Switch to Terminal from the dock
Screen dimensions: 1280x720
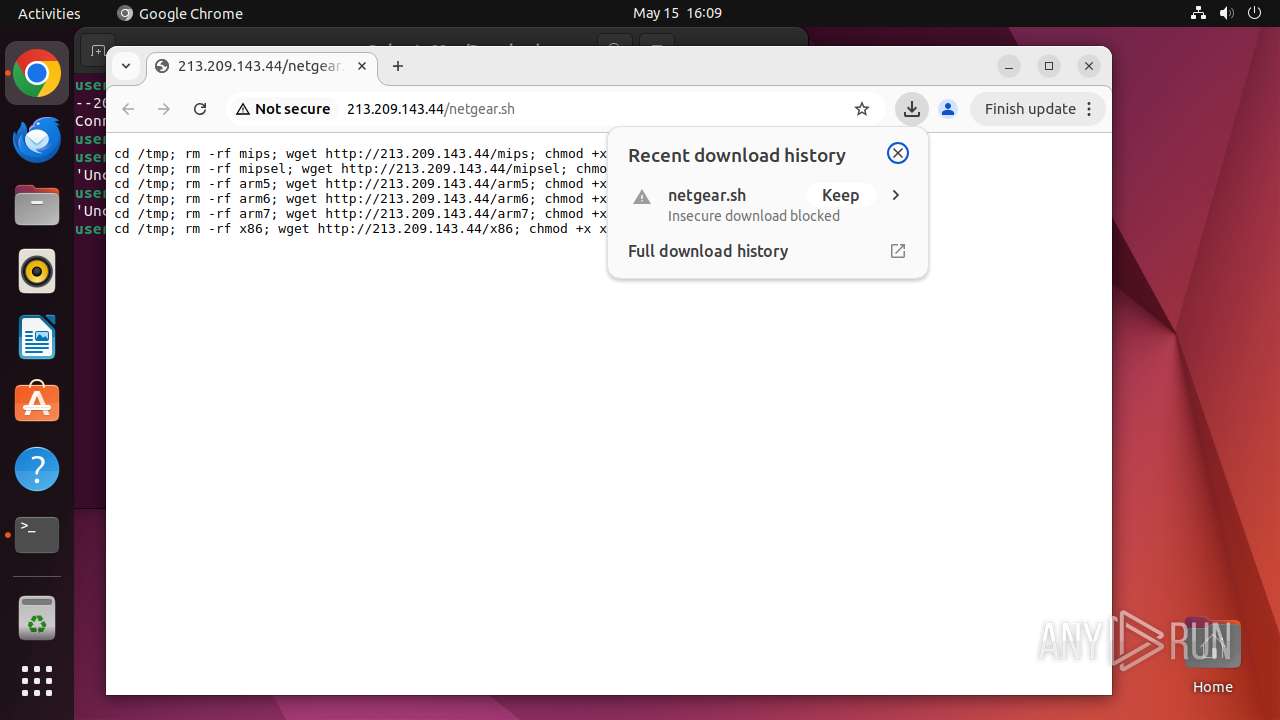click(37, 535)
